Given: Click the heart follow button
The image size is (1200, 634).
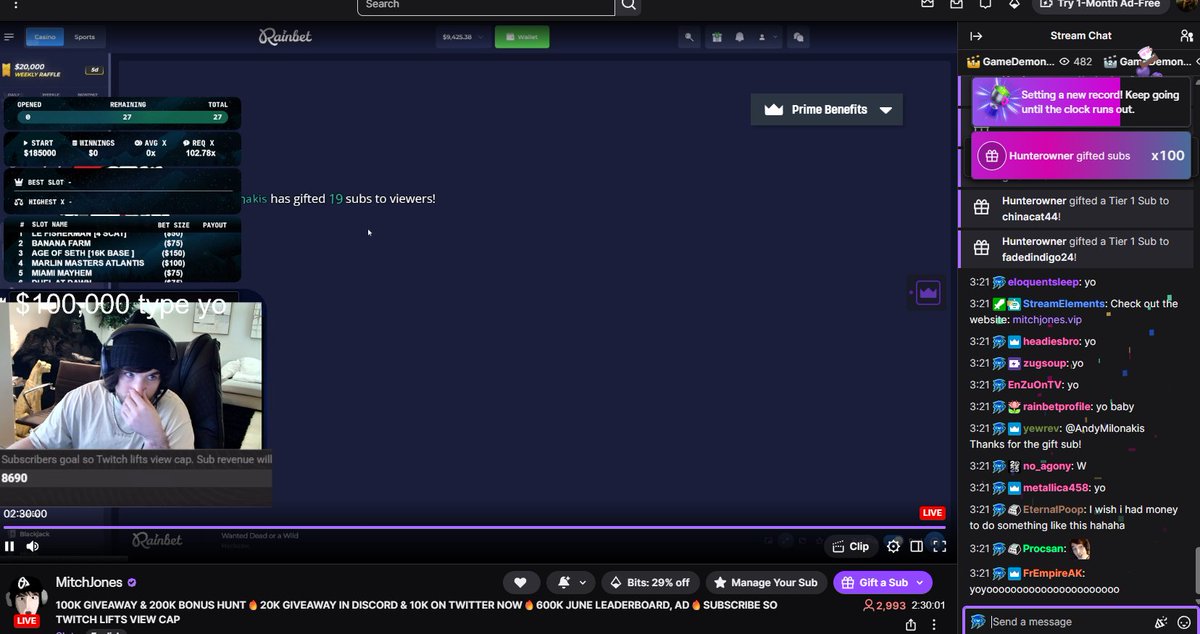Looking at the screenshot, I should (x=520, y=582).
